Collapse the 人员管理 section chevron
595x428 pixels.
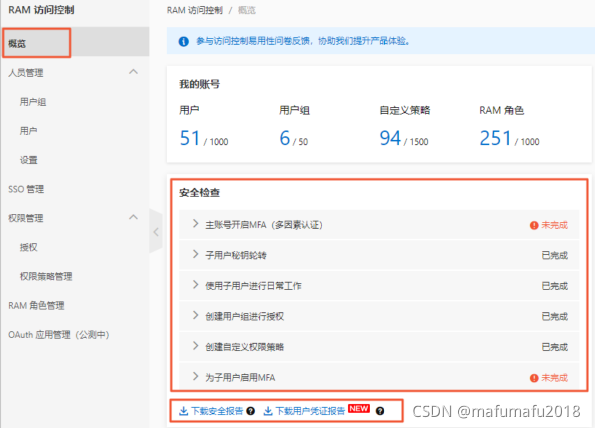133,72
